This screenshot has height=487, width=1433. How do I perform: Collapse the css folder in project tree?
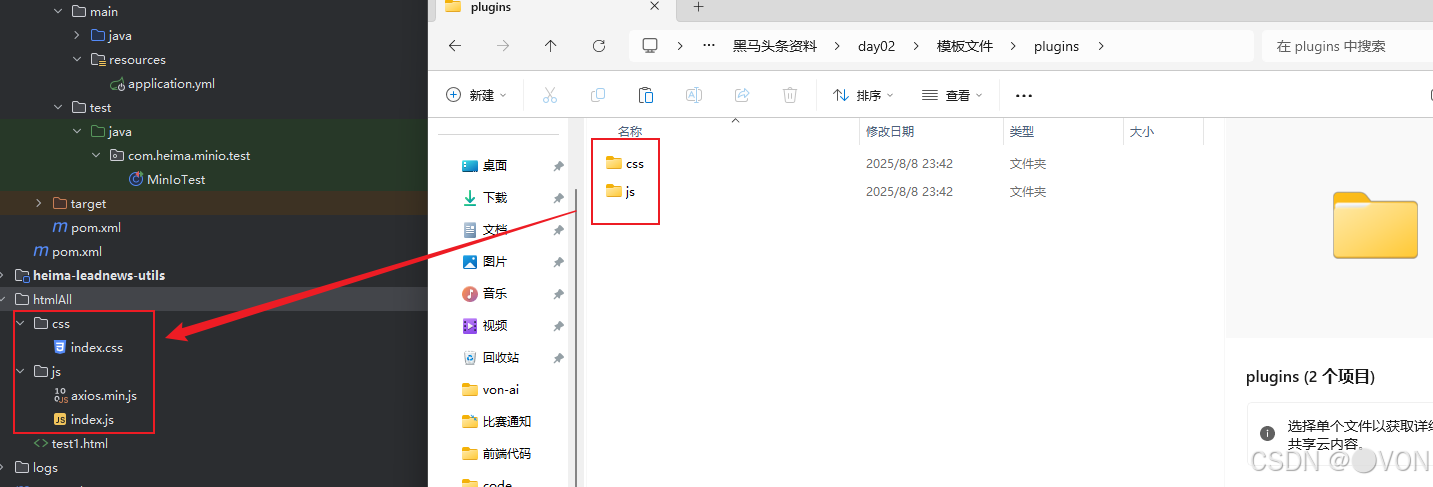pyautogui.click(x=20, y=323)
